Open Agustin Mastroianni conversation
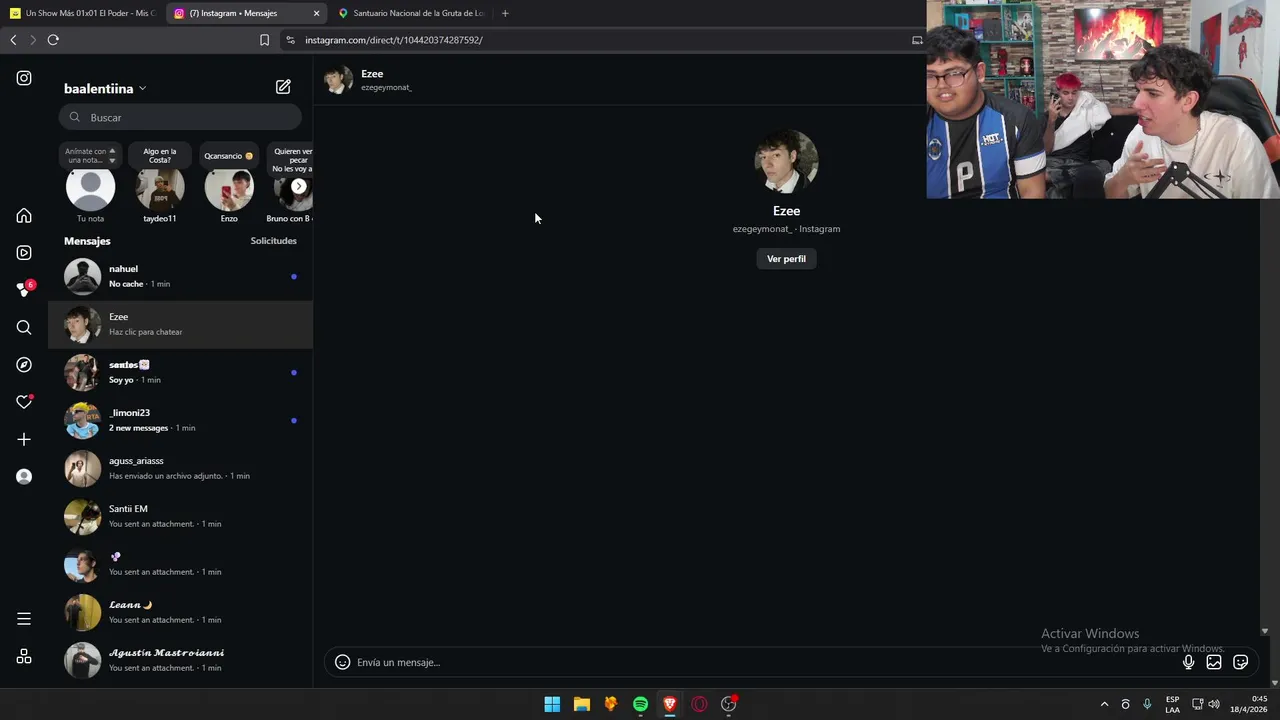This screenshot has width=1280, height=720. pyautogui.click(x=180, y=661)
